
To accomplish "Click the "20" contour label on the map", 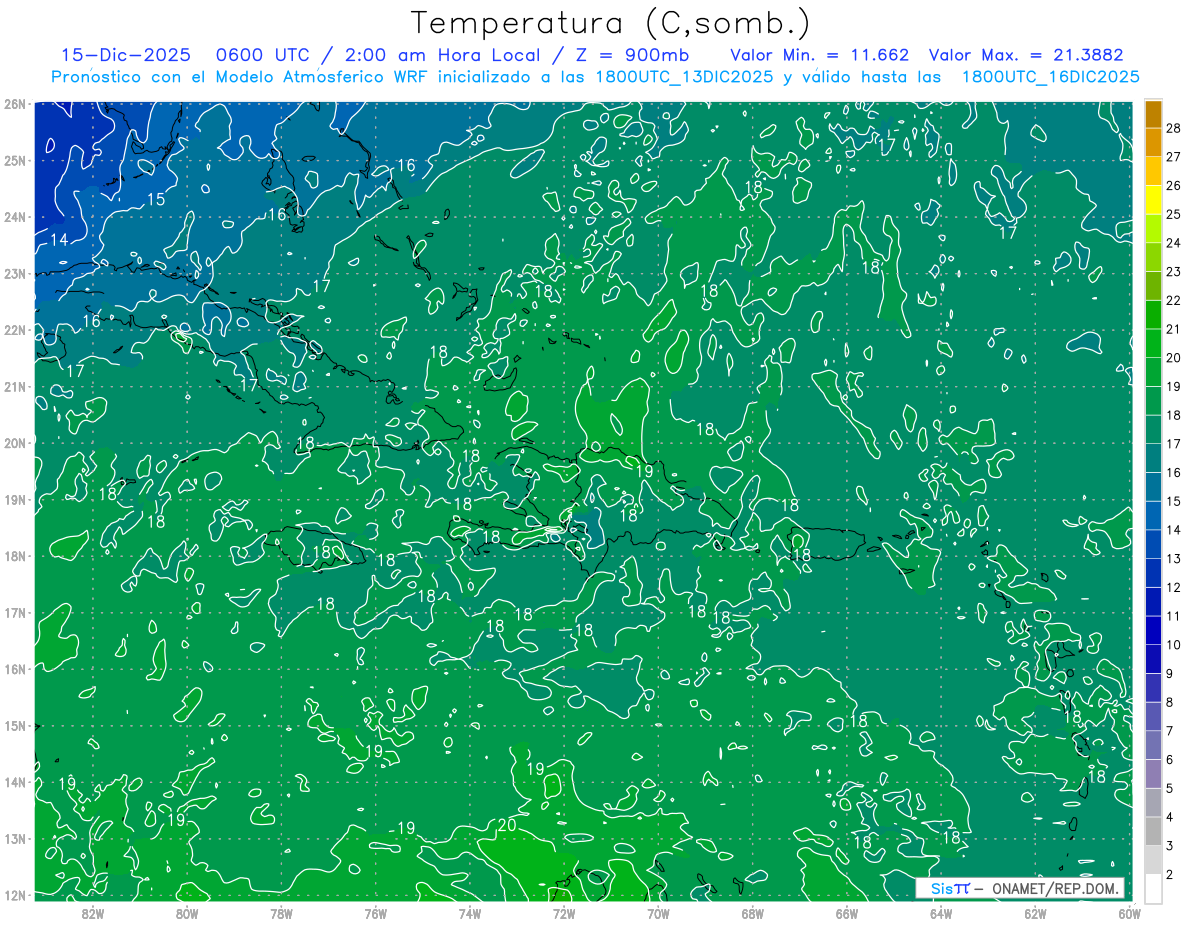I will point(507,825).
